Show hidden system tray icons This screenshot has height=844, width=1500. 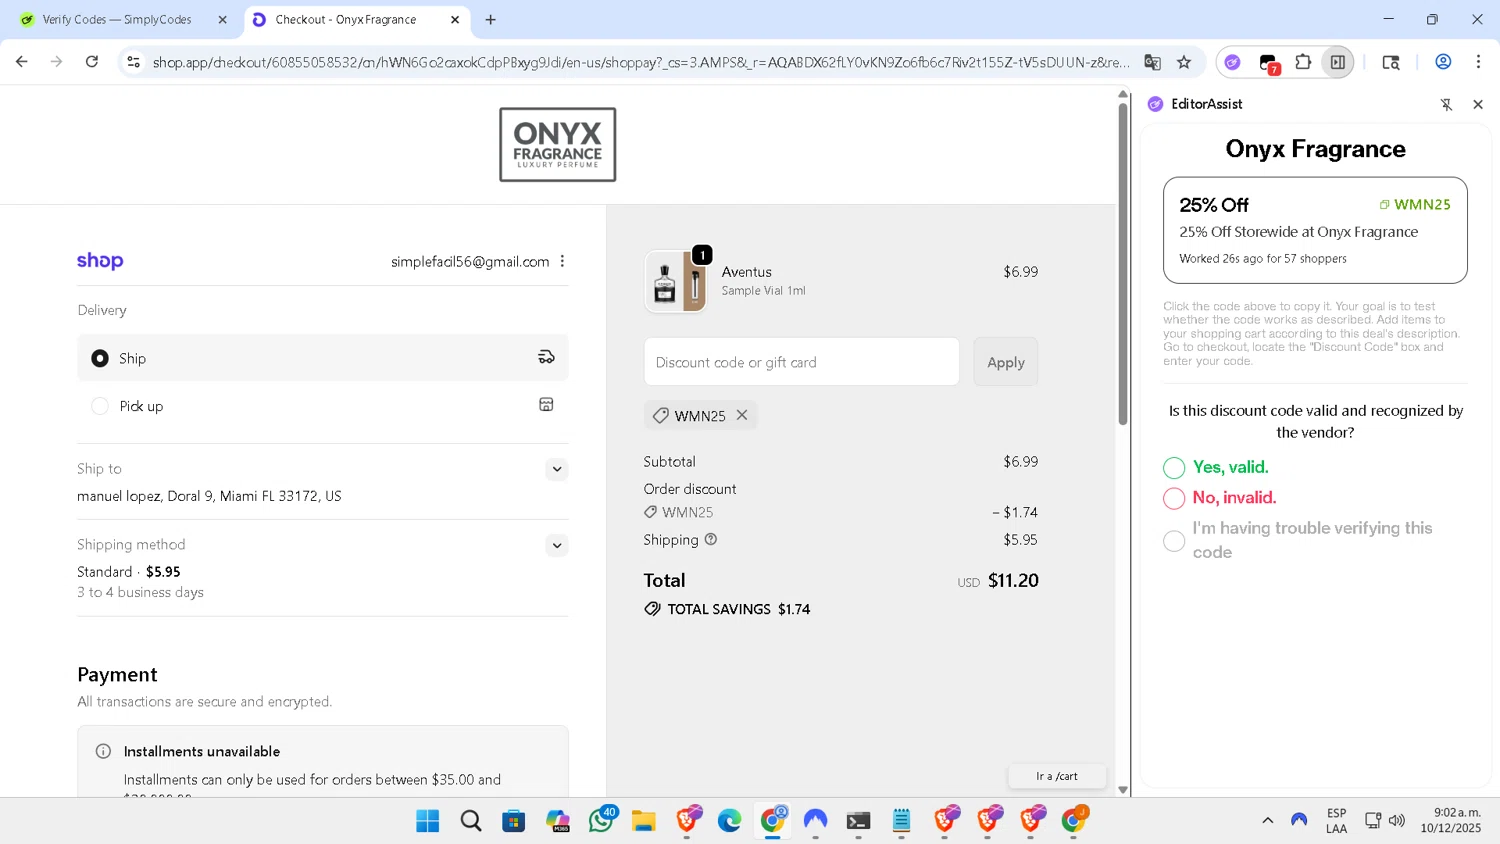[1267, 820]
